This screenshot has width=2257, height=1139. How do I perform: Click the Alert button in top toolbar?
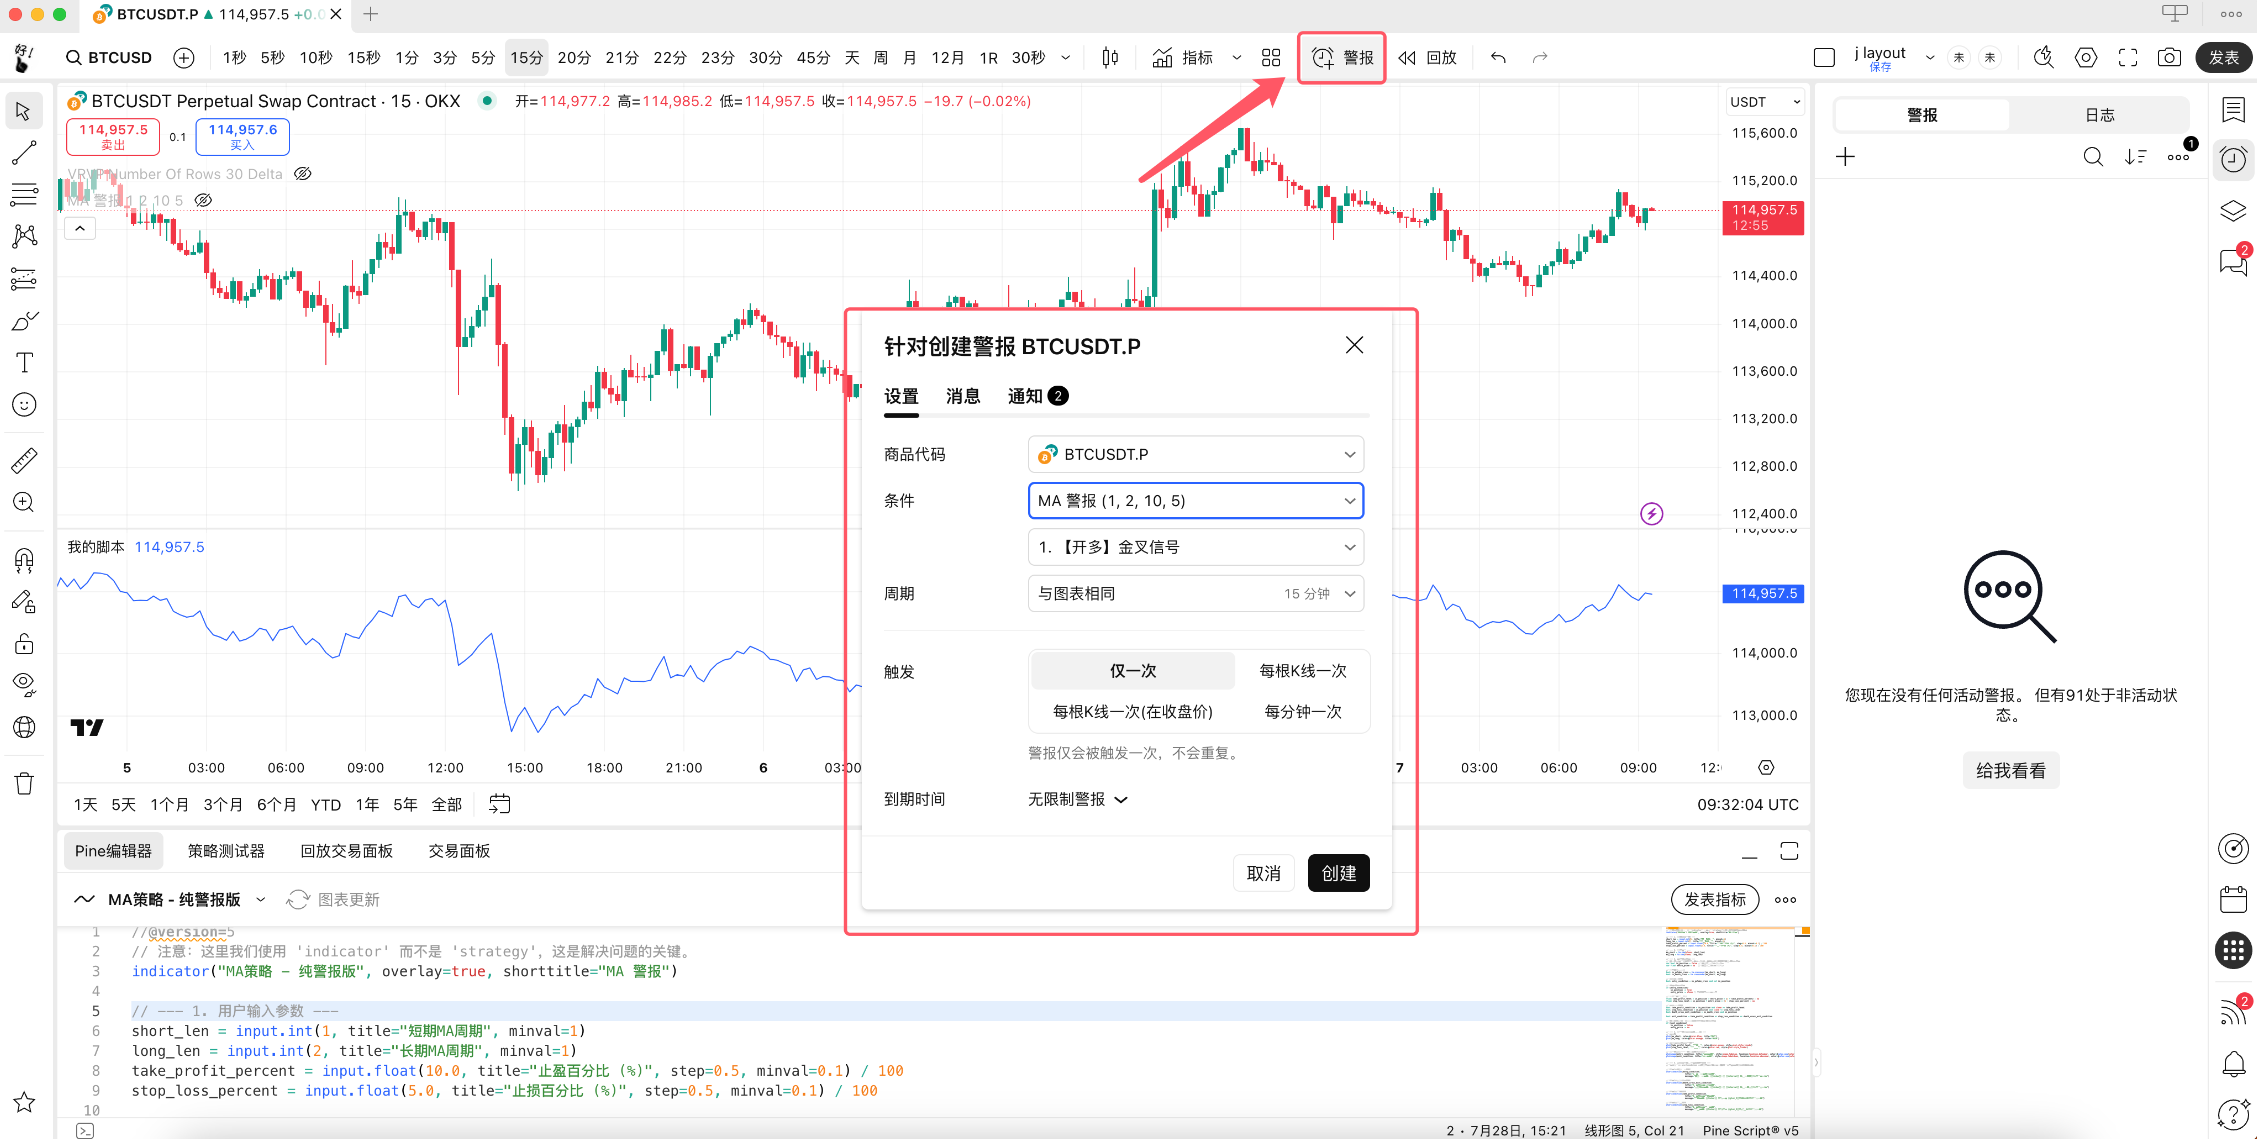(x=1342, y=58)
